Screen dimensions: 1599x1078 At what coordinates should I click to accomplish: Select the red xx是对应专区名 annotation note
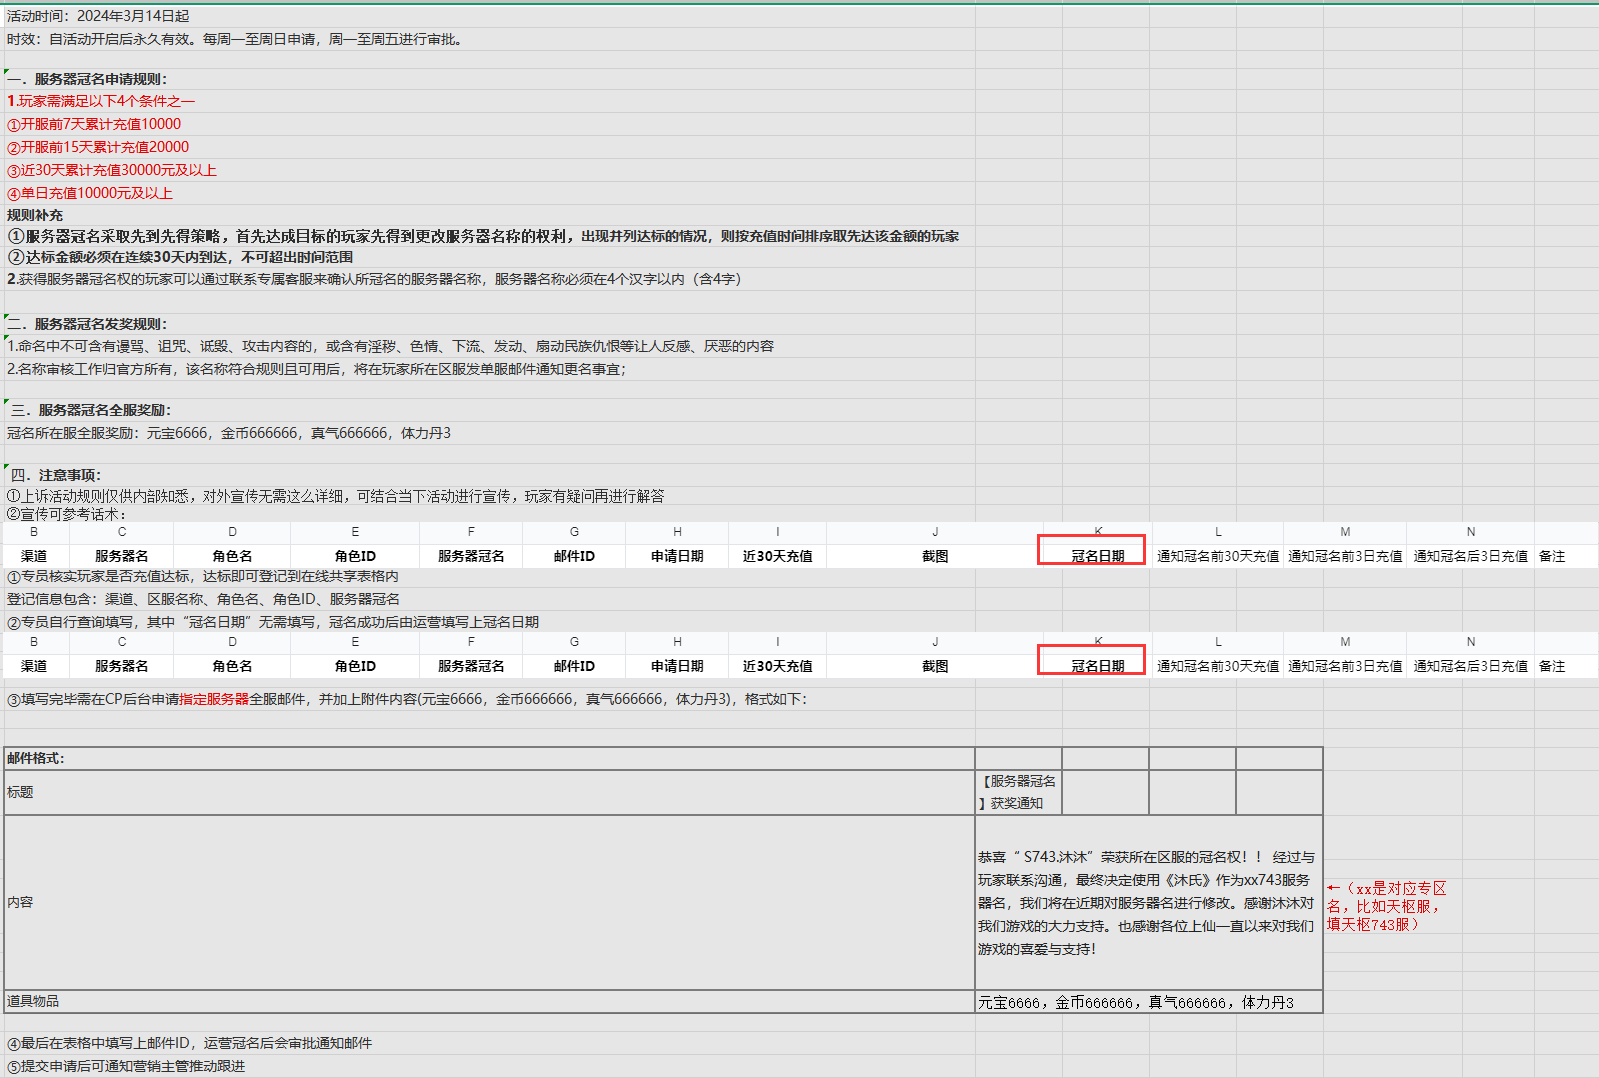tap(1386, 906)
